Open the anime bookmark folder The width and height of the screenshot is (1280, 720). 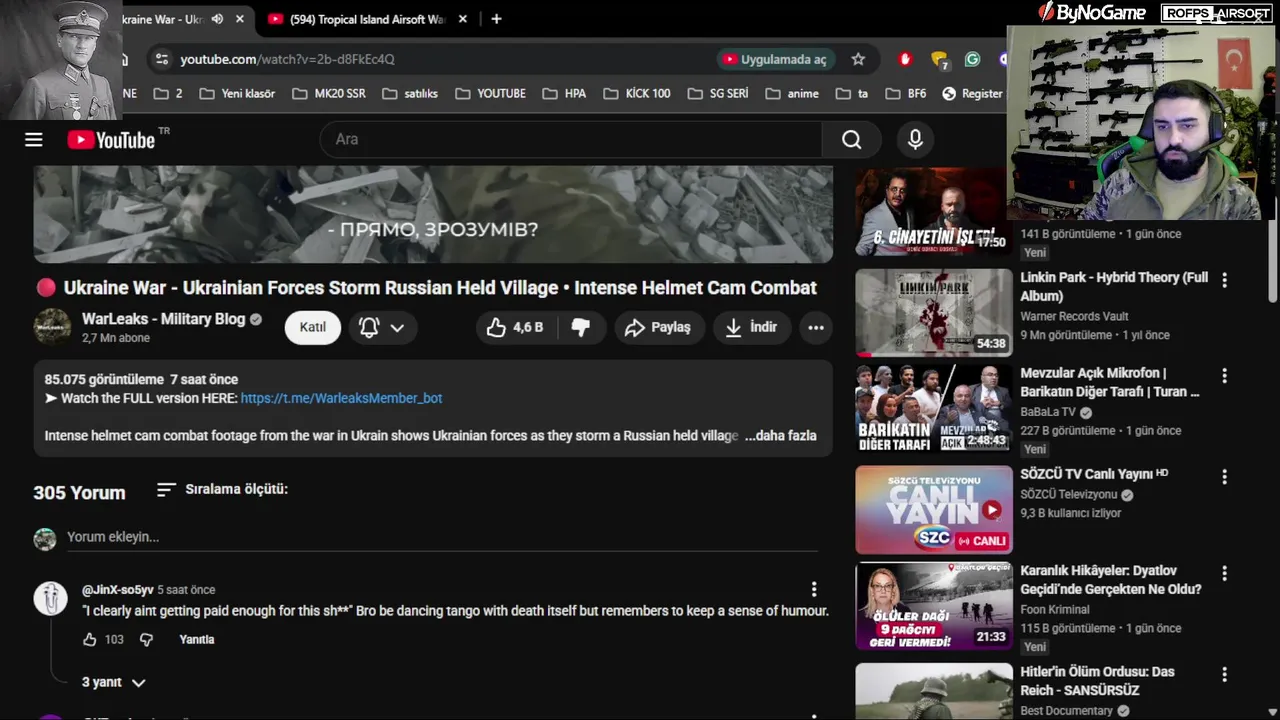(792, 93)
